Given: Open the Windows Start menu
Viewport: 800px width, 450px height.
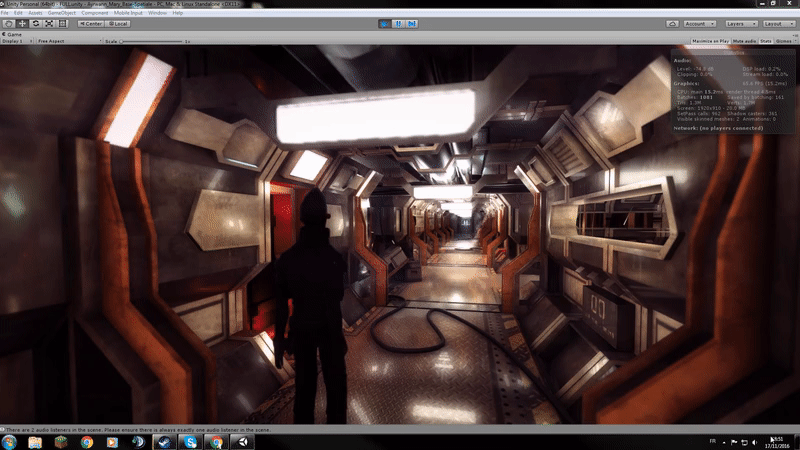Looking at the screenshot, I should 9,442.
